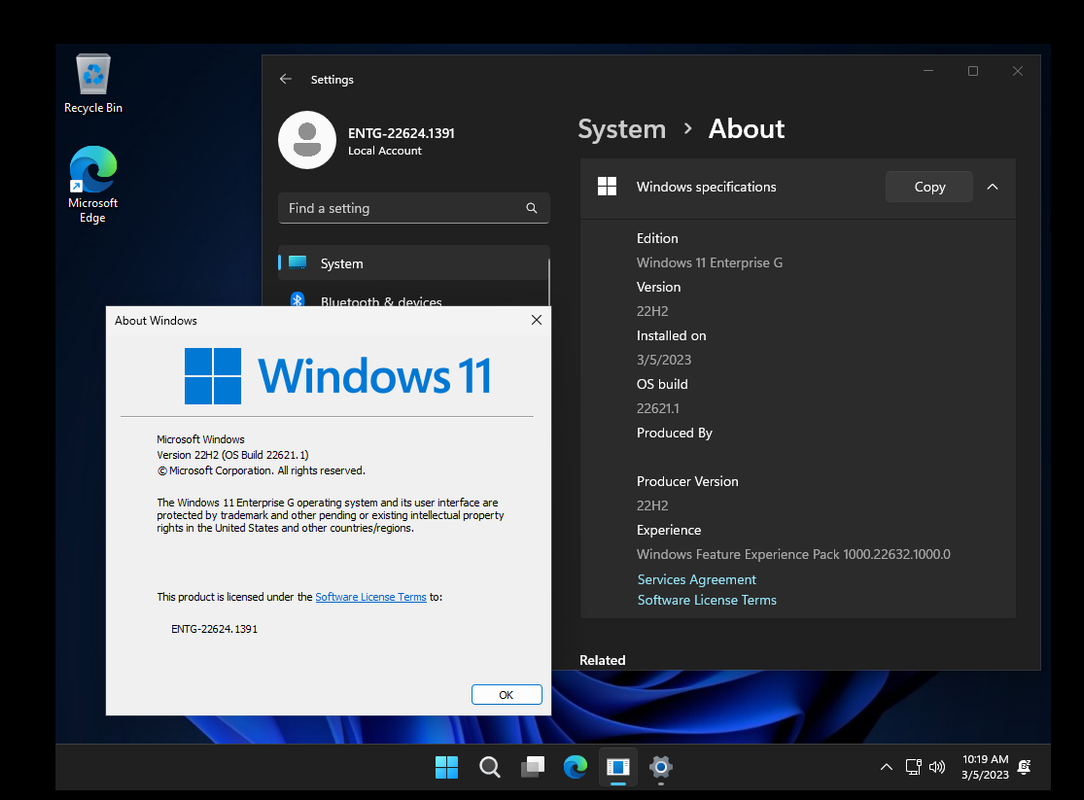Viewport: 1084px width, 800px height.
Task: Collapse the Windows specifications section
Action: coord(992,187)
